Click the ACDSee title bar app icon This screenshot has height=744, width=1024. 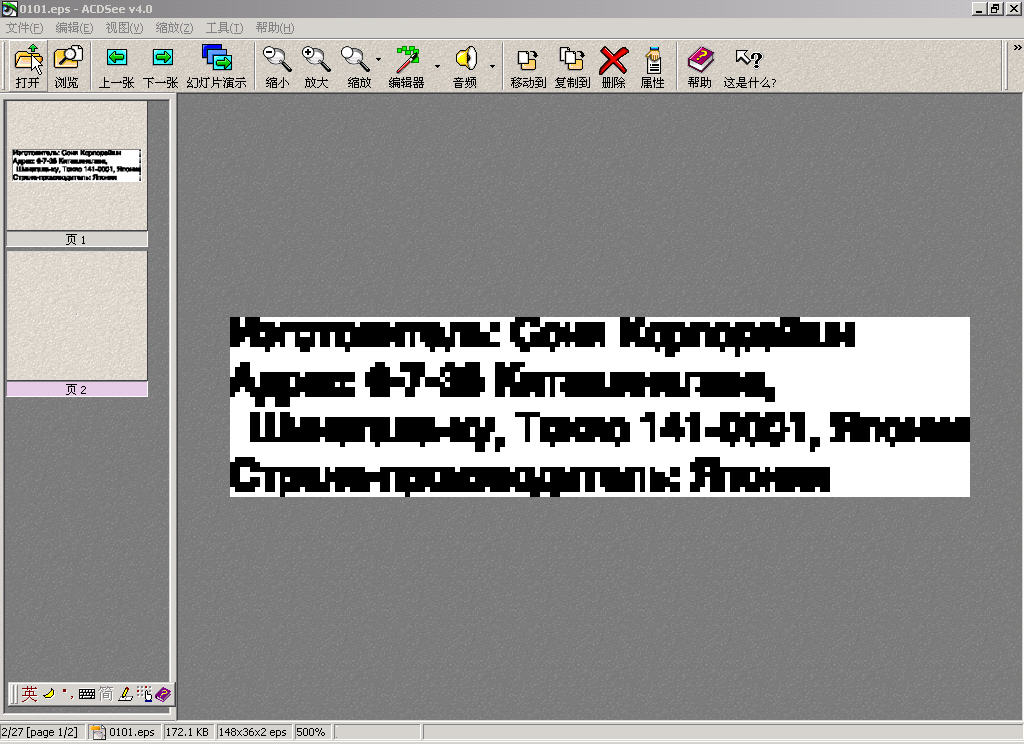click(9, 9)
